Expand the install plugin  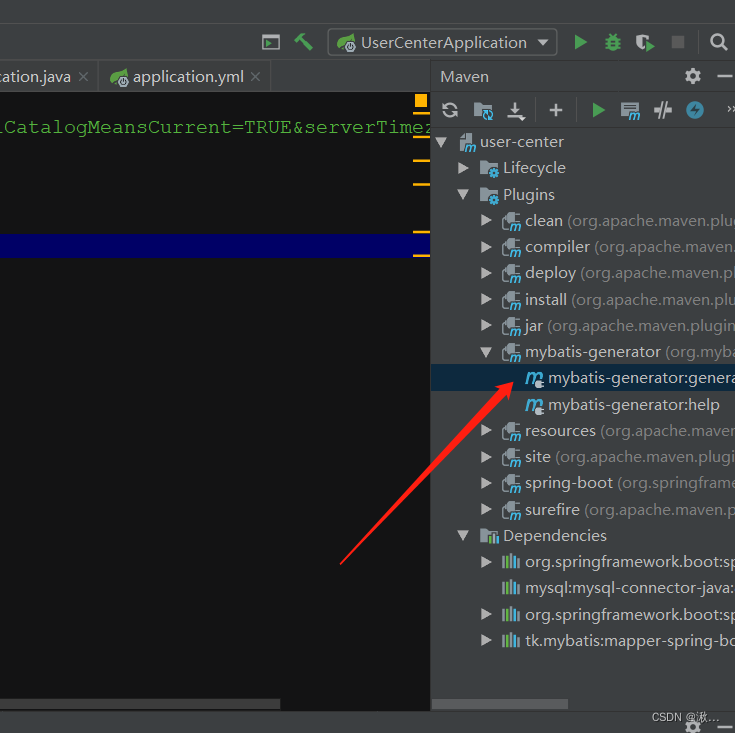tap(486, 299)
